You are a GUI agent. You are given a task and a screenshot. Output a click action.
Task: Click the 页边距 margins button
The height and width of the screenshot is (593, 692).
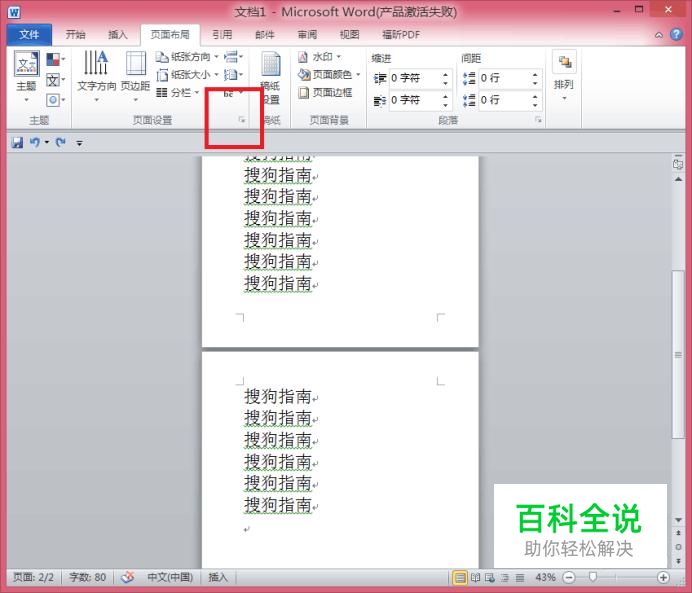135,77
